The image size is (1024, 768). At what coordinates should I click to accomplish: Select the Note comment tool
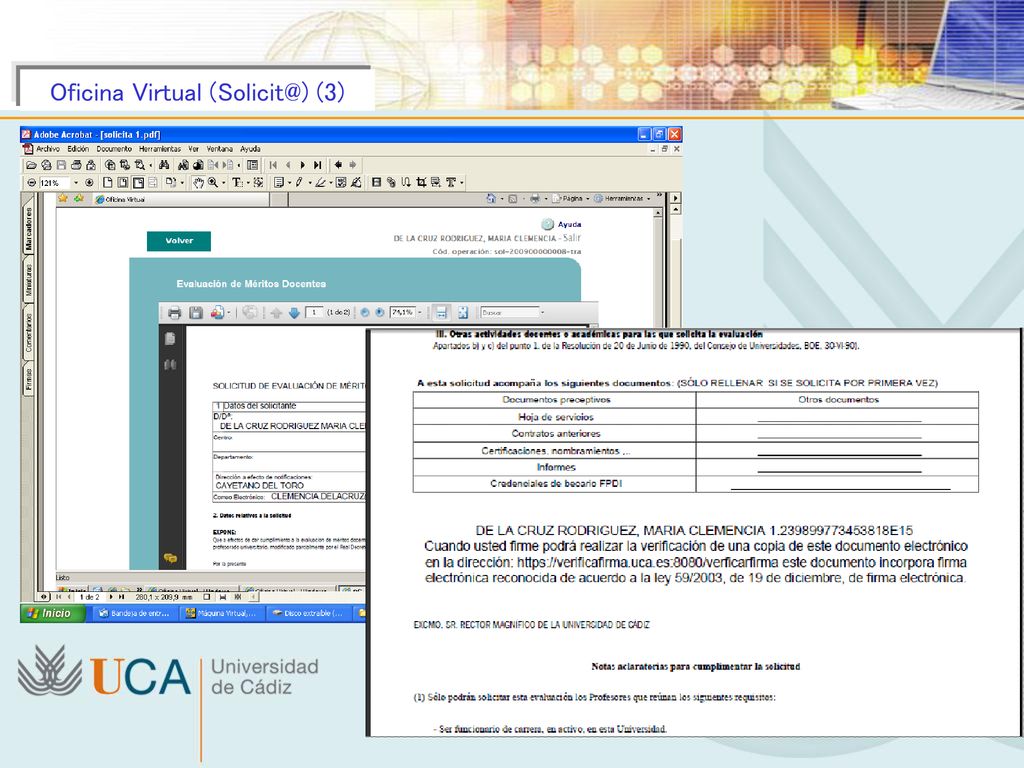pyautogui.click(x=278, y=182)
